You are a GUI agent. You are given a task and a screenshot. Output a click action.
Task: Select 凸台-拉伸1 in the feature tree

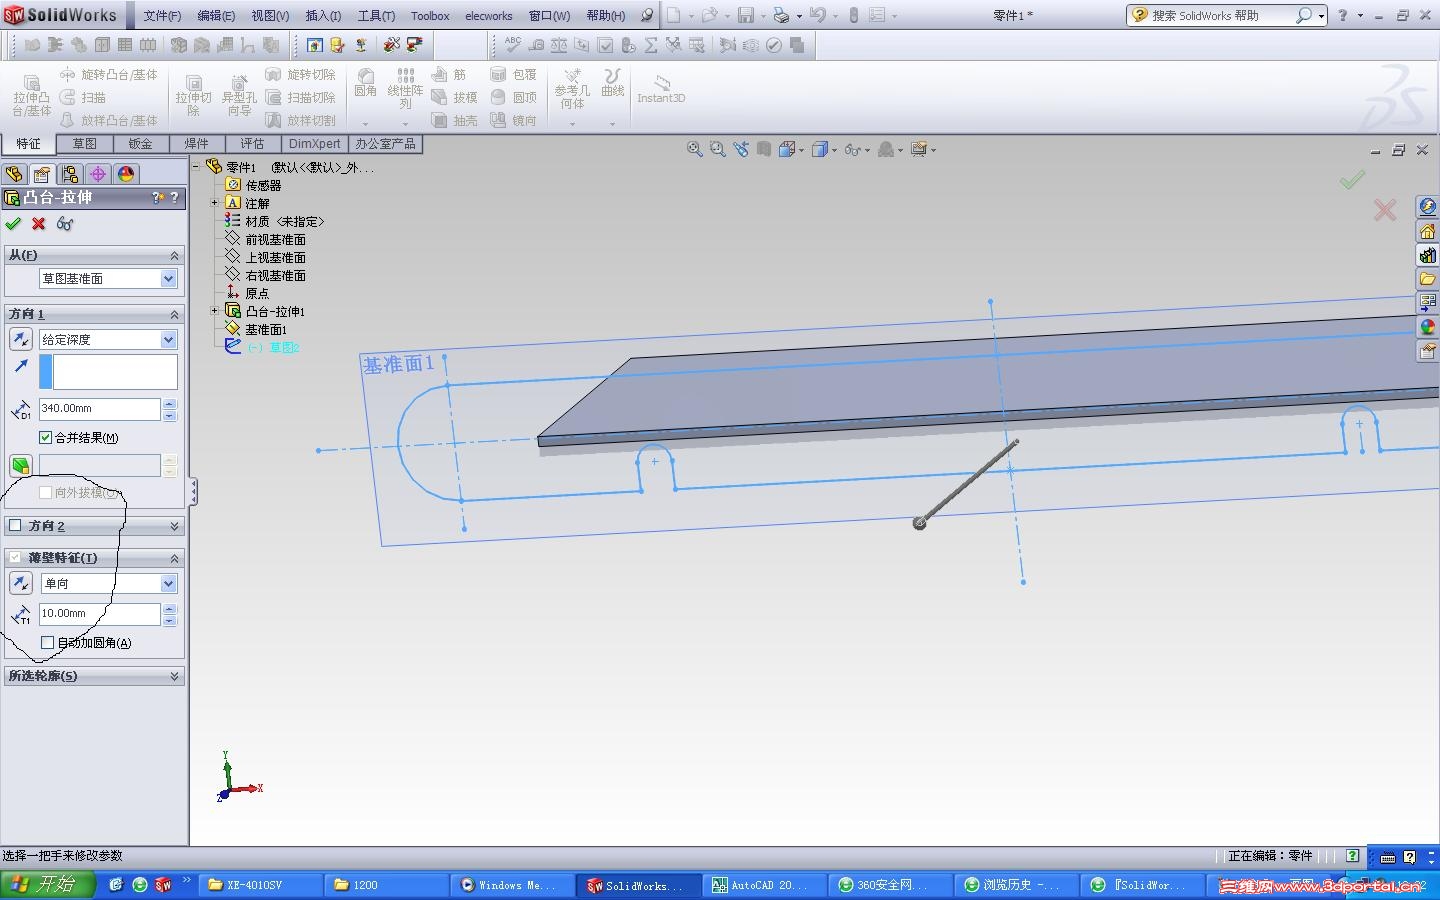point(275,311)
